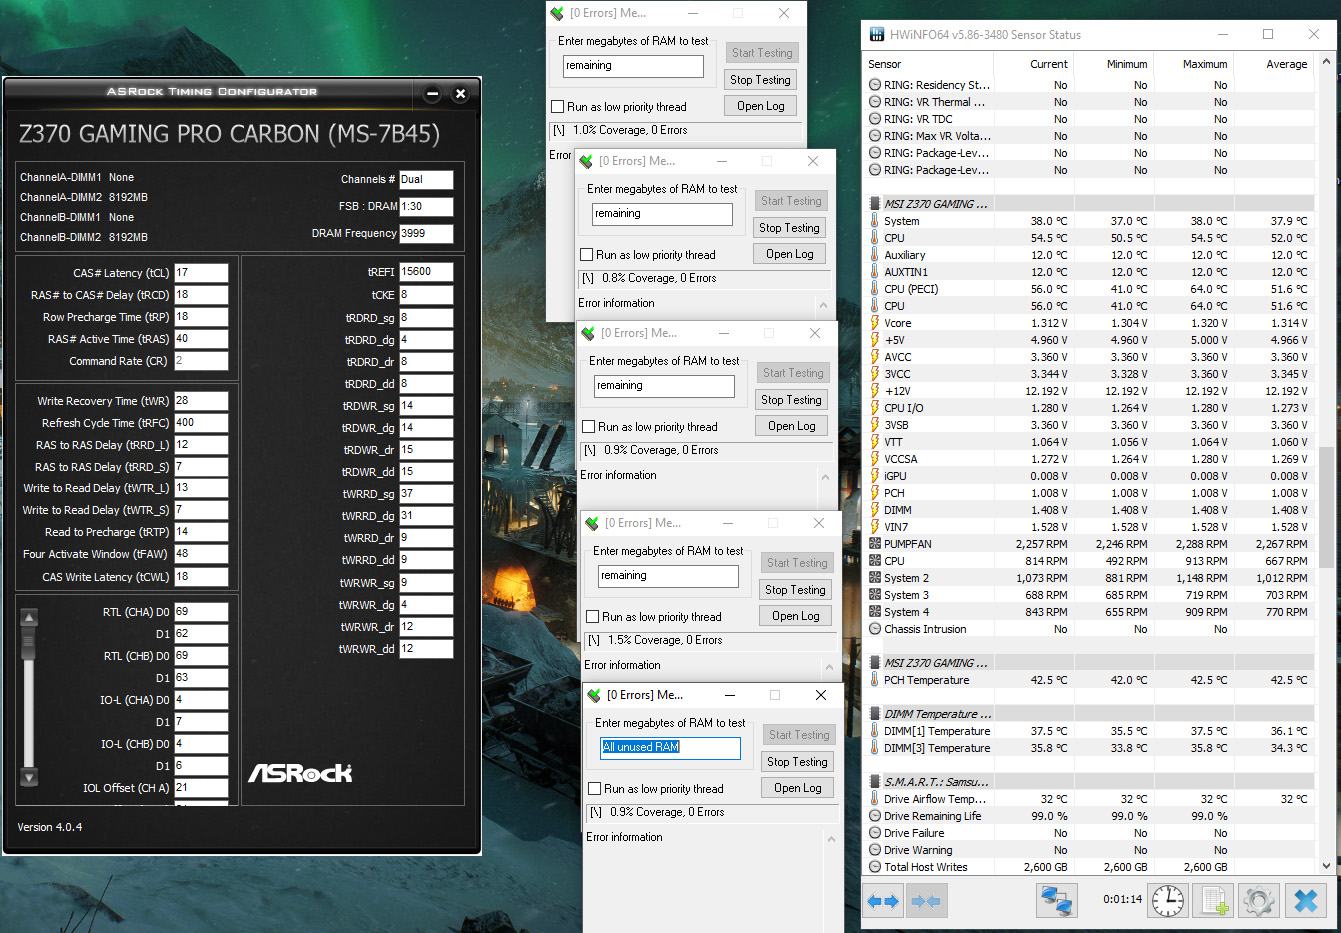Click fan icon beside the System 2 row

tap(875, 578)
